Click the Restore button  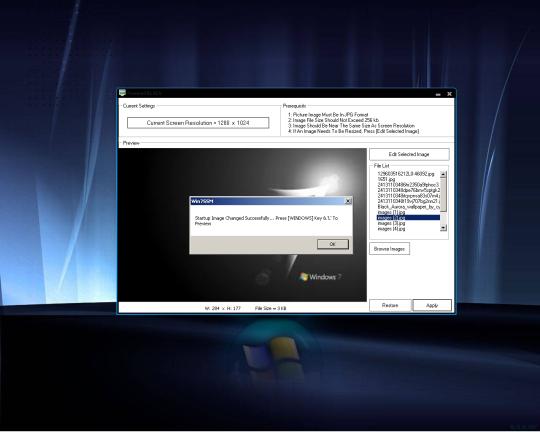coord(390,305)
